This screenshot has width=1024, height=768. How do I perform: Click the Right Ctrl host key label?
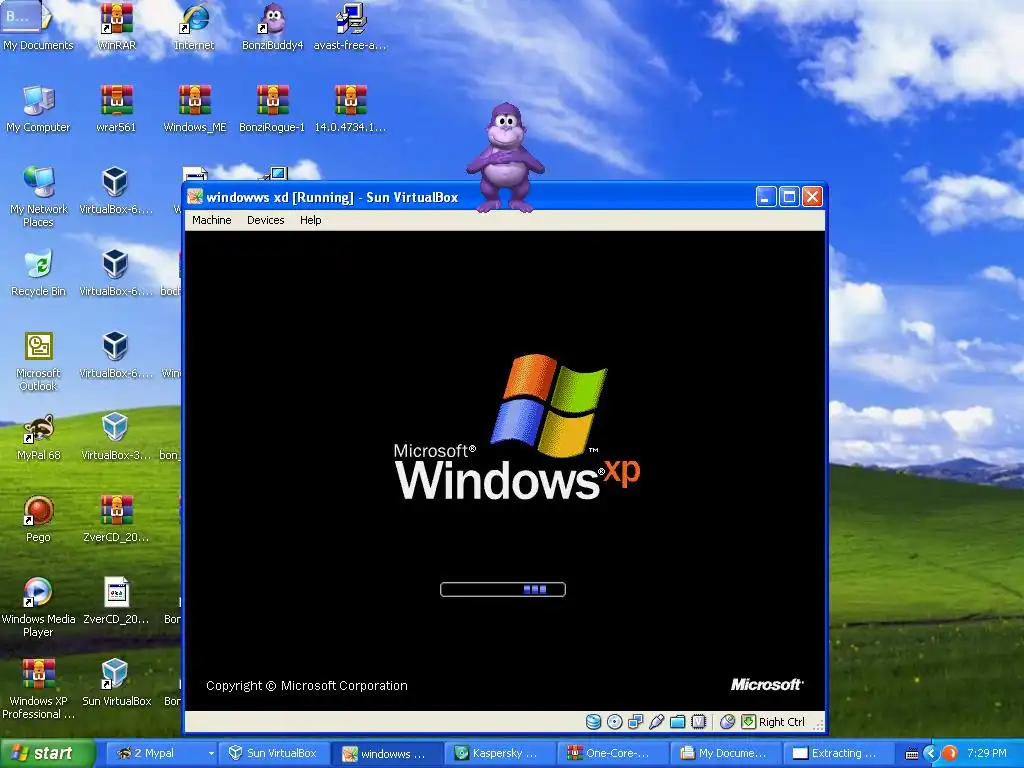782,722
